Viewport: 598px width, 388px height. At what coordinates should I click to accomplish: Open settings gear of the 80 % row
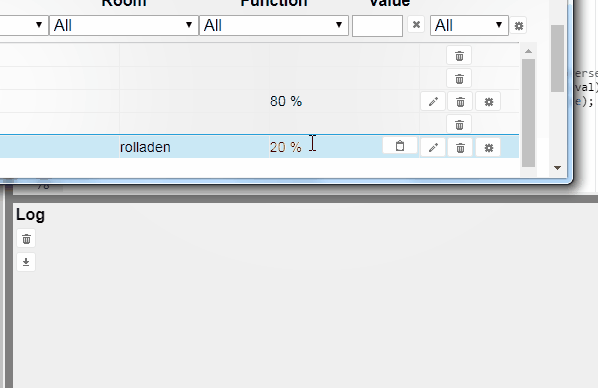tap(489, 102)
